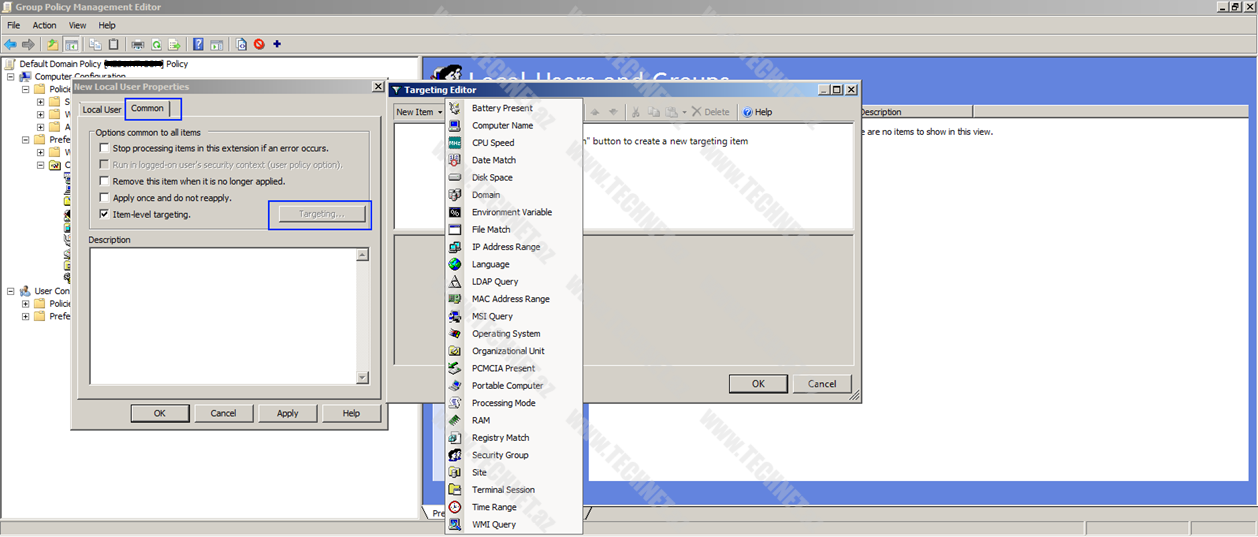Image resolution: width=1258 pixels, height=537 pixels.
Task: Choose Security Group from the New Item menu
Action: (500, 455)
